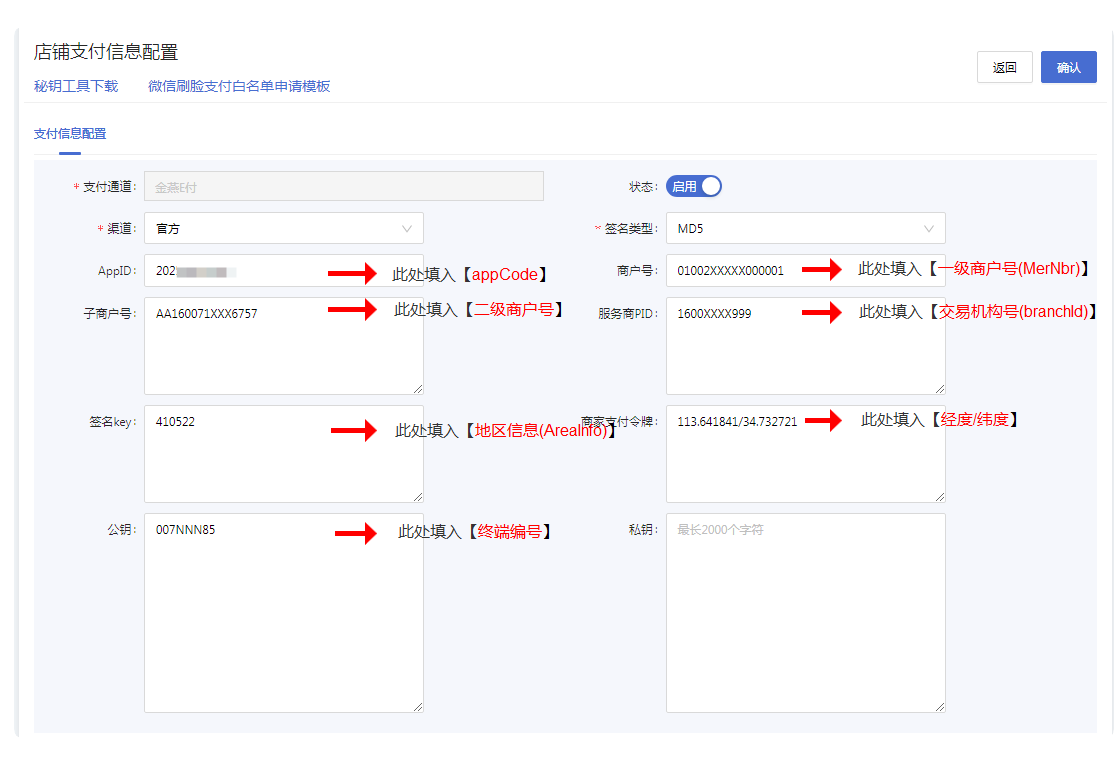Open the 微信刷脸支付白名单申请模板 link
This screenshot has height=759, width=1119.
(x=239, y=86)
